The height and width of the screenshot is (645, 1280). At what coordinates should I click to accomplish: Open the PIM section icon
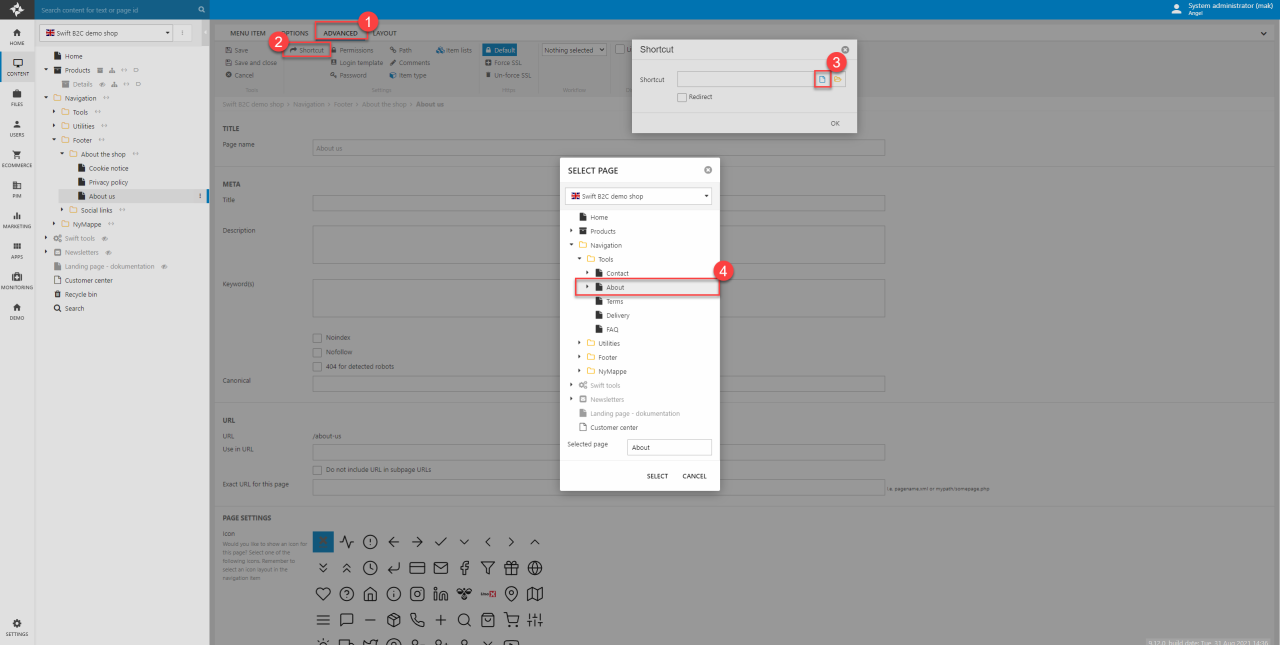[17, 188]
